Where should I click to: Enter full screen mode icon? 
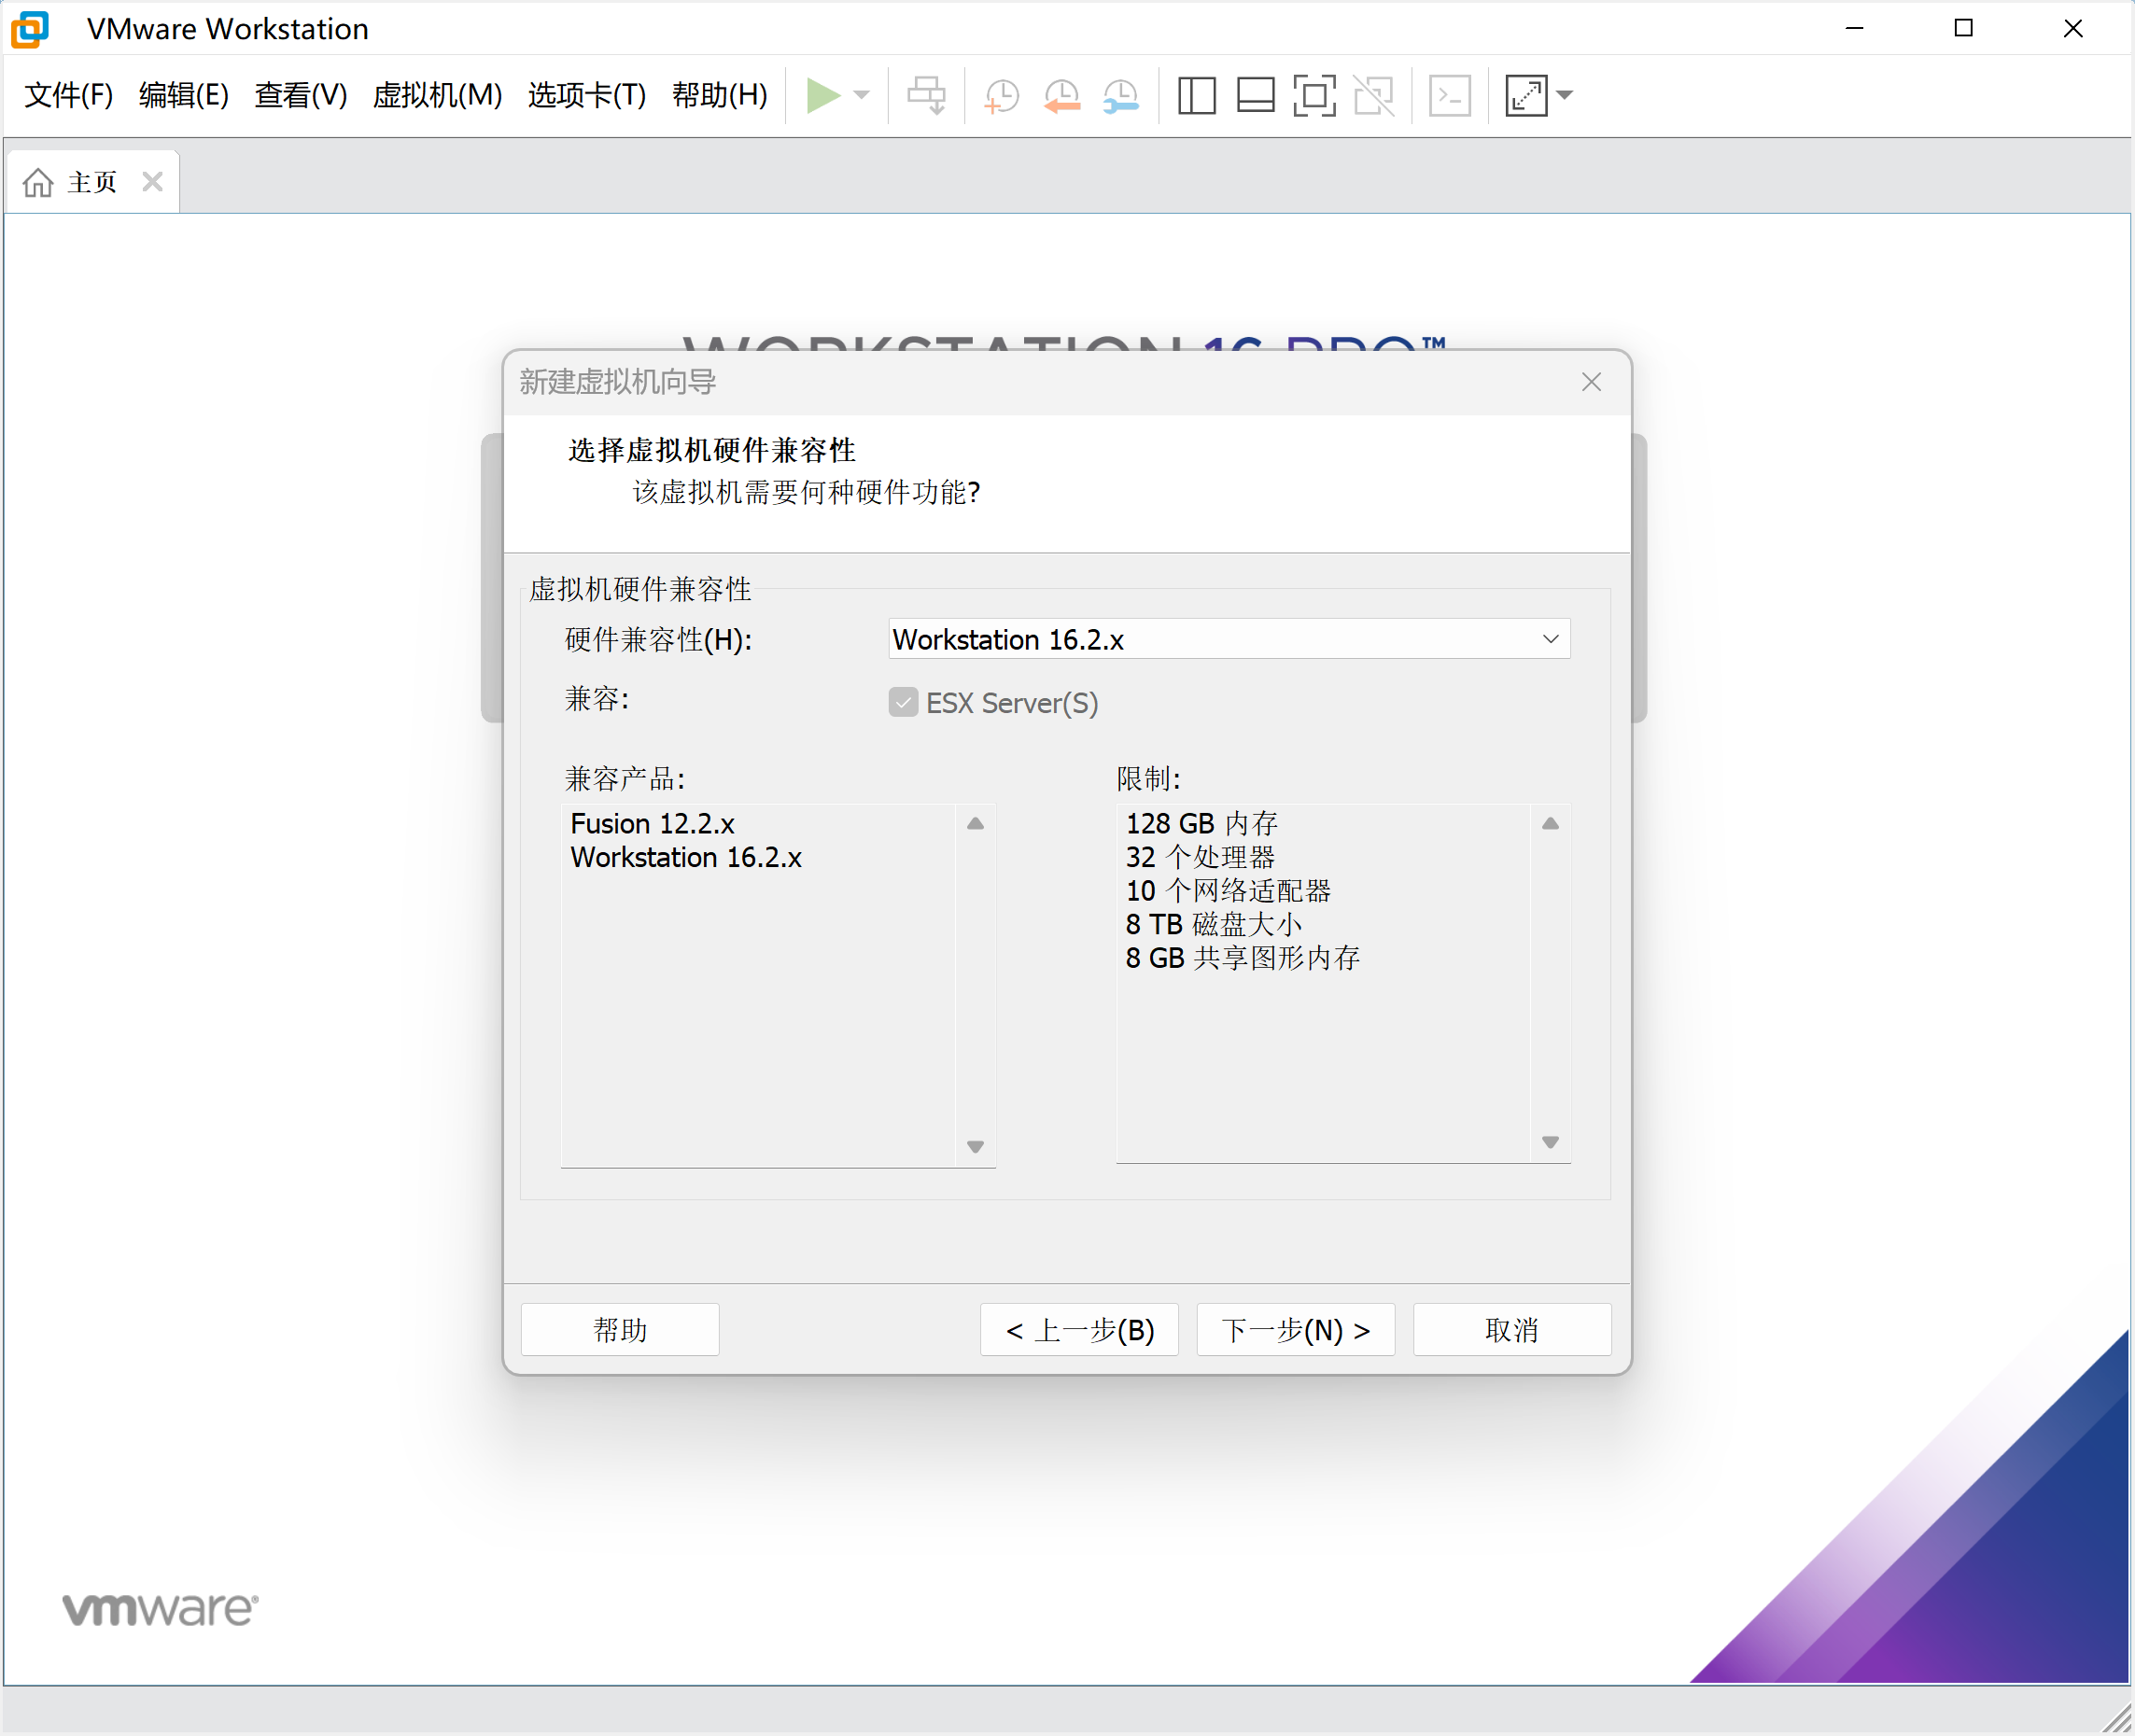[x=1314, y=96]
